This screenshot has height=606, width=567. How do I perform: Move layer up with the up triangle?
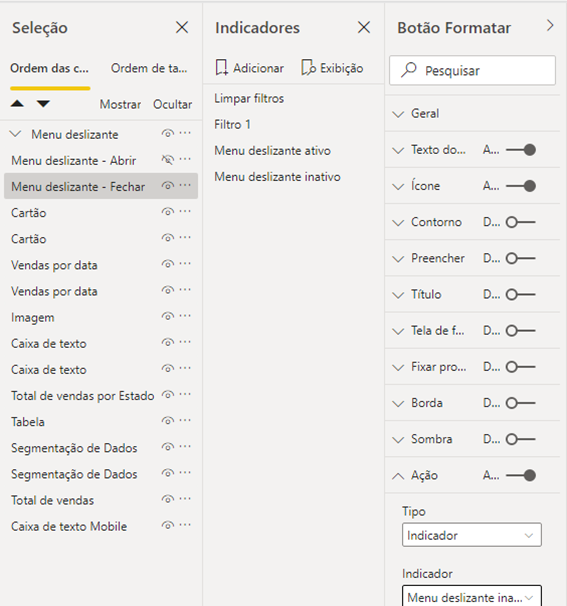pyautogui.click(x=17, y=104)
